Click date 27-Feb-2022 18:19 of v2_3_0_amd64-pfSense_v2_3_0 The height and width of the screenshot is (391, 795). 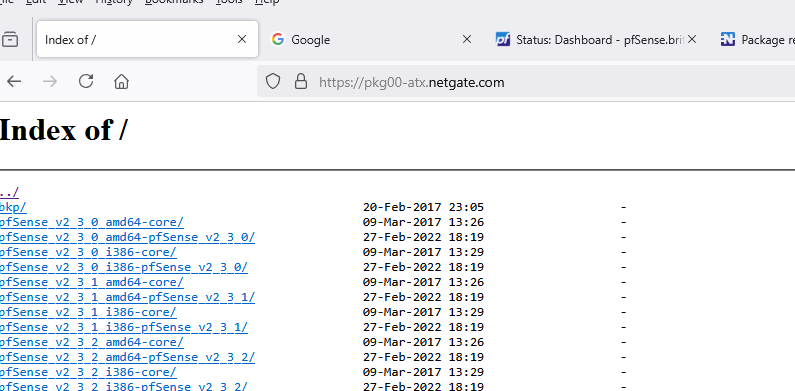coord(423,237)
